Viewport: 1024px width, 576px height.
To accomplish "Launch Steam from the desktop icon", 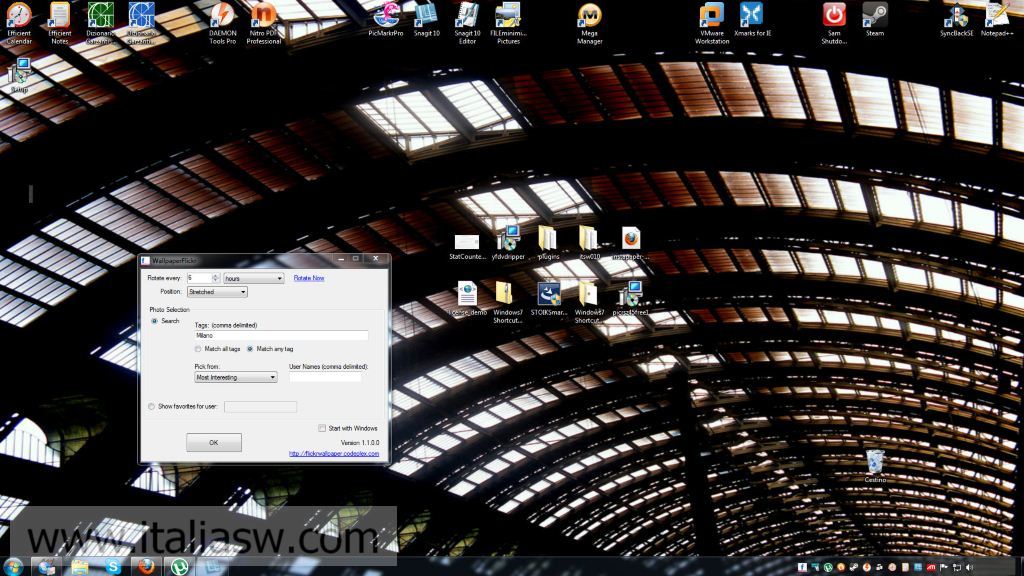I will 875,20.
